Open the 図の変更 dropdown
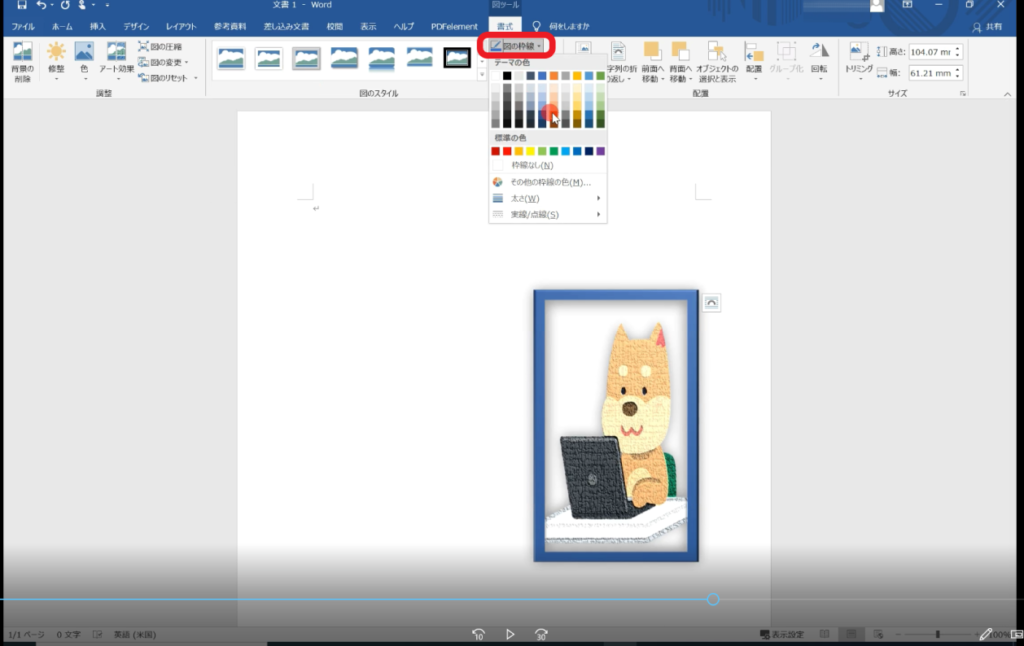 167,62
